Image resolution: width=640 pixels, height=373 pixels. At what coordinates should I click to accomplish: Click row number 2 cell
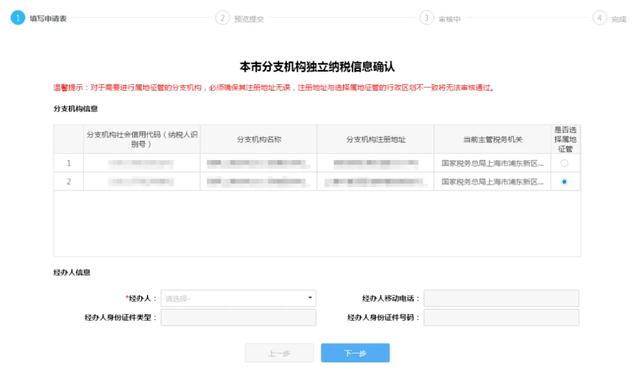tap(69, 182)
